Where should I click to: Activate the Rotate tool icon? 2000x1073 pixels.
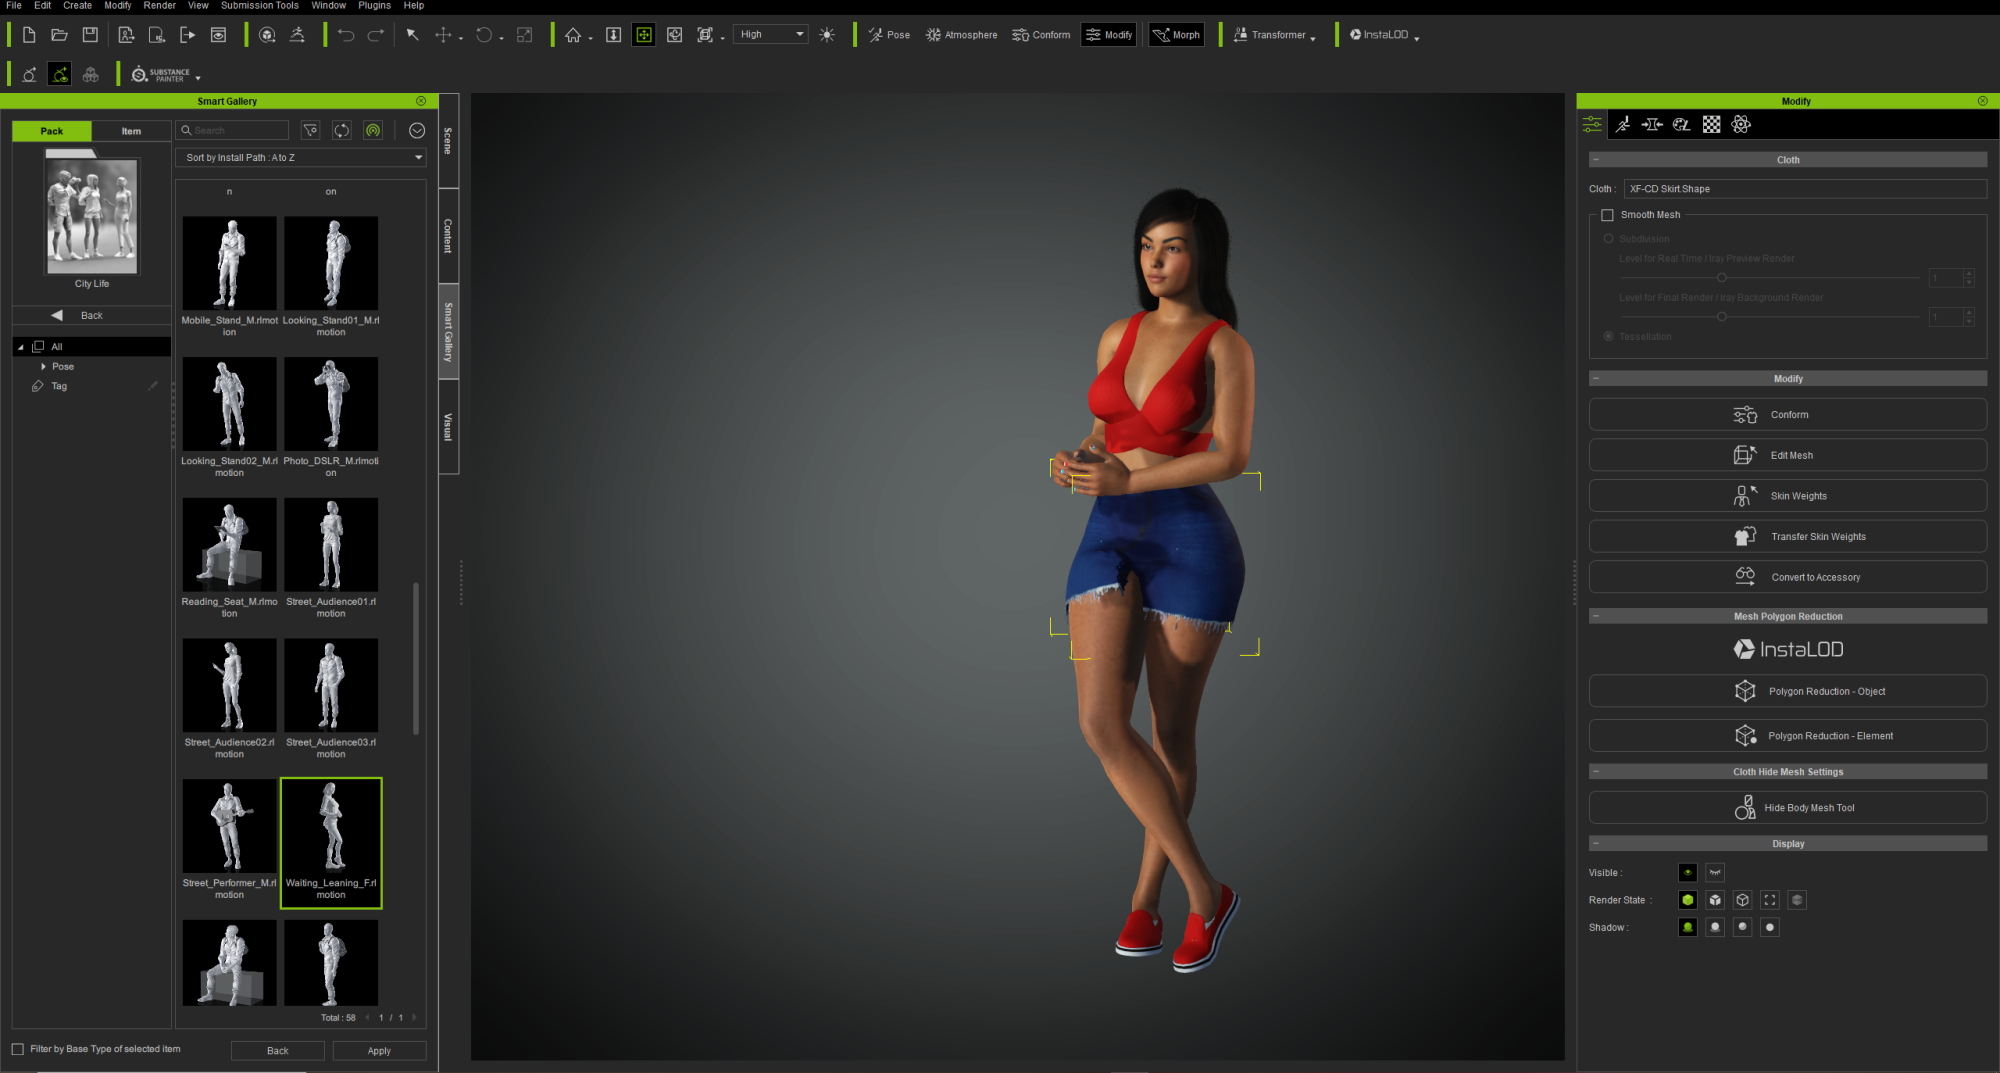coord(484,35)
